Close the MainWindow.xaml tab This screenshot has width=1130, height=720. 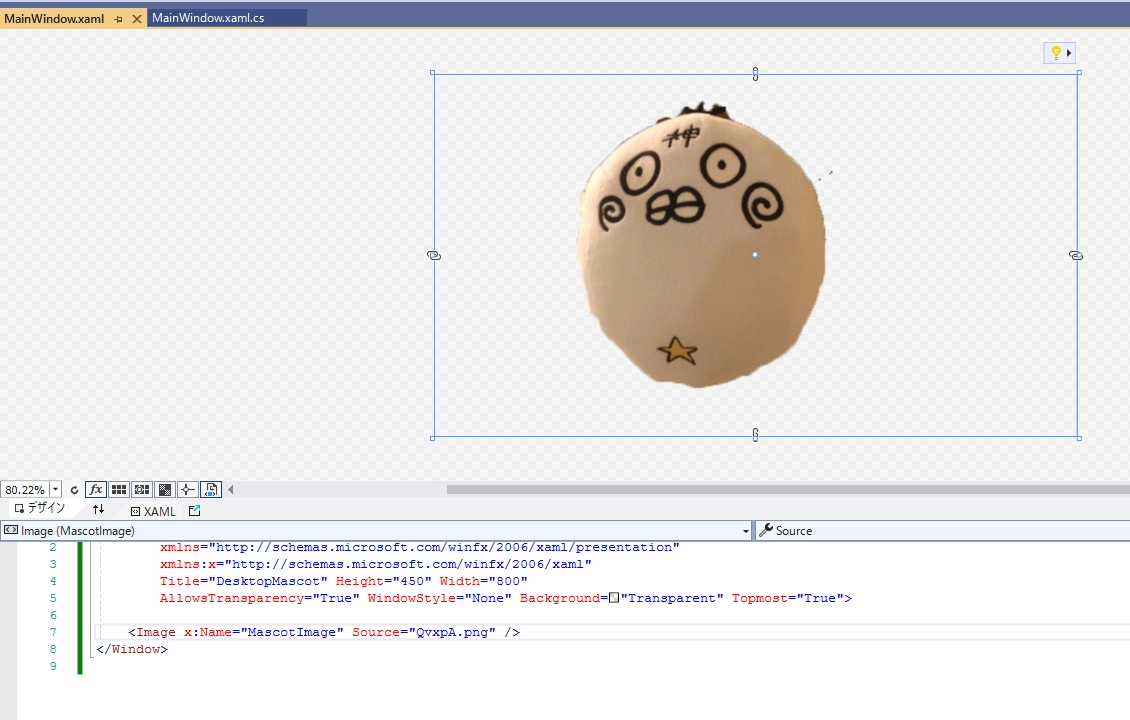coord(137,19)
